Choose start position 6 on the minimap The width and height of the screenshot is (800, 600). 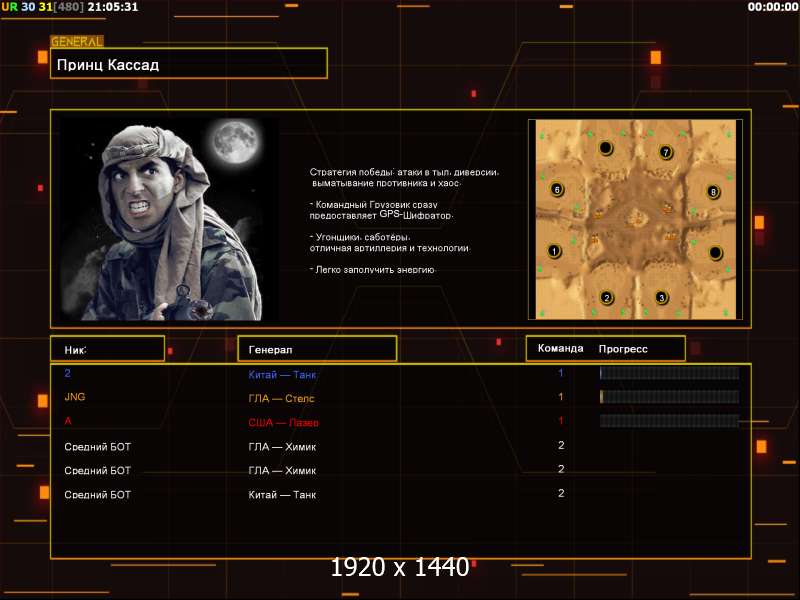click(x=557, y=189)
